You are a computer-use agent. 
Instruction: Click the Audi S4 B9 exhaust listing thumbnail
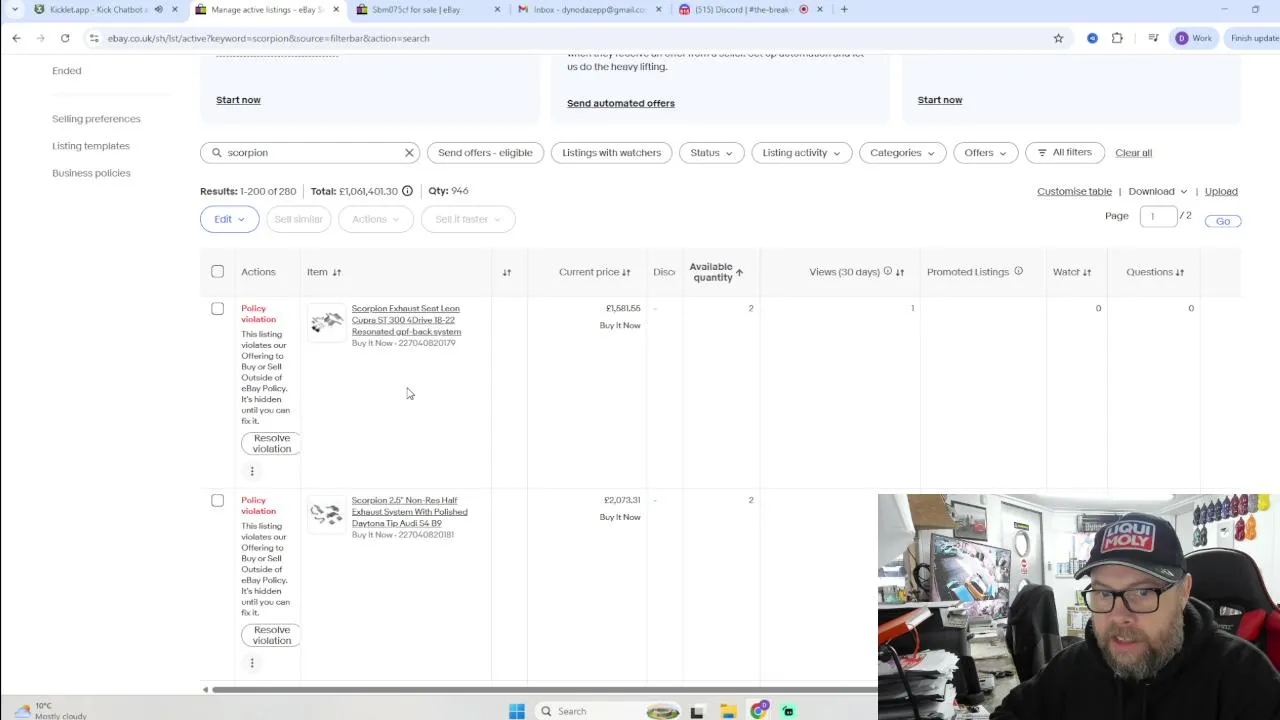tap(326, 514)
